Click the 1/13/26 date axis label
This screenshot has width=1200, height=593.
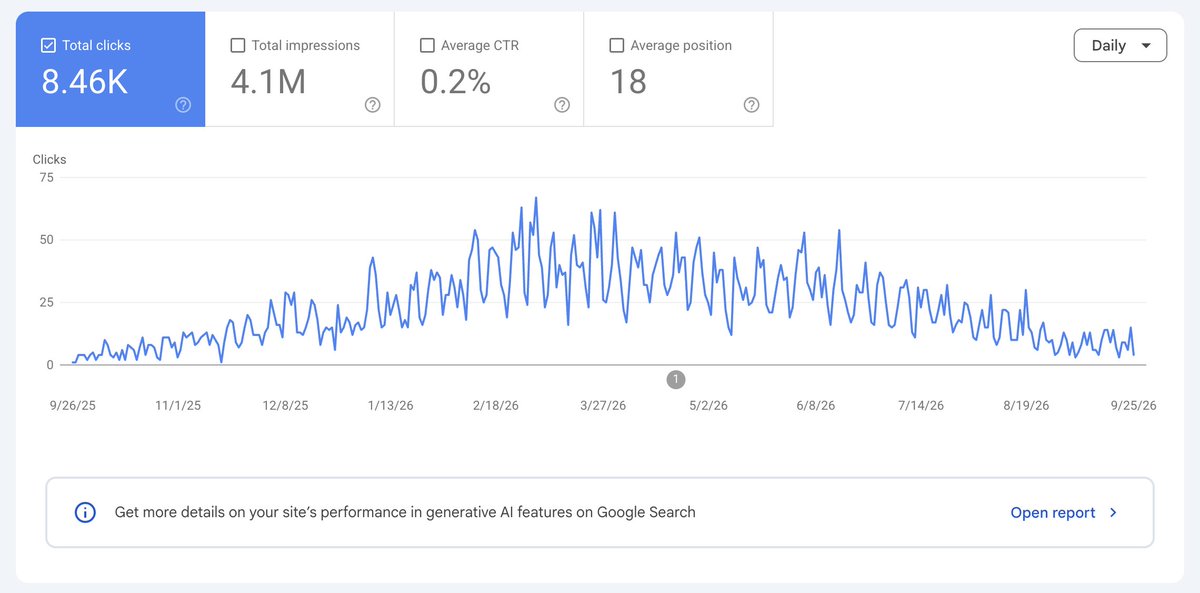pyautogui.click(x=391, y=405)
